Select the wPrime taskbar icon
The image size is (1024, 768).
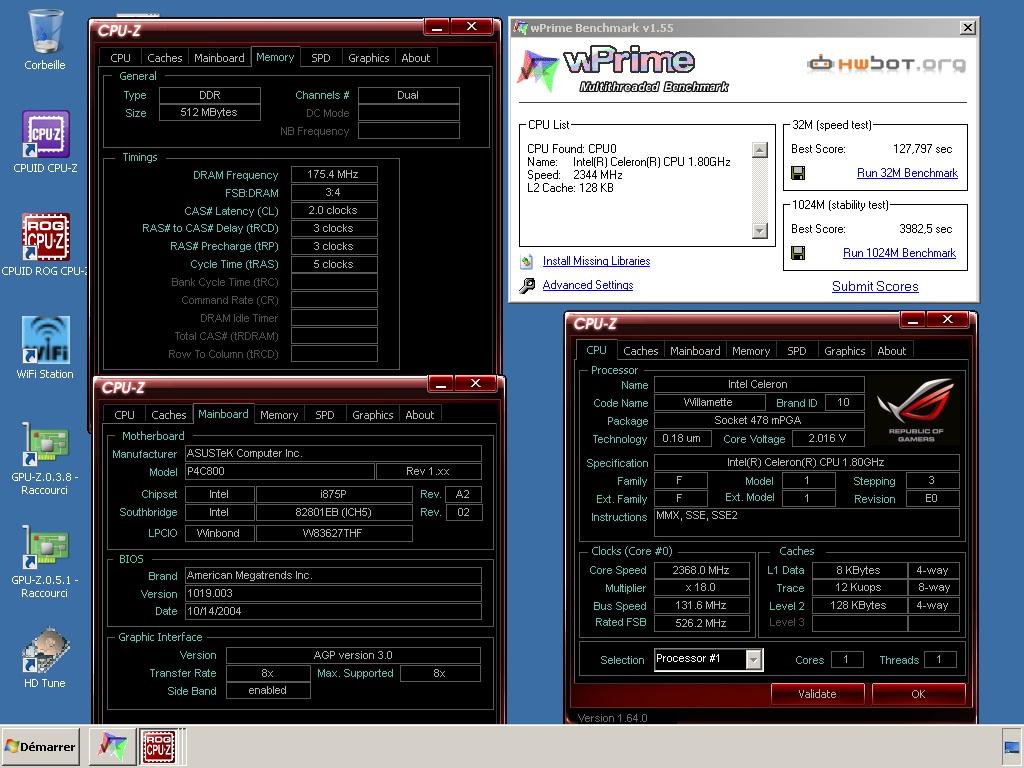(112, 746)
